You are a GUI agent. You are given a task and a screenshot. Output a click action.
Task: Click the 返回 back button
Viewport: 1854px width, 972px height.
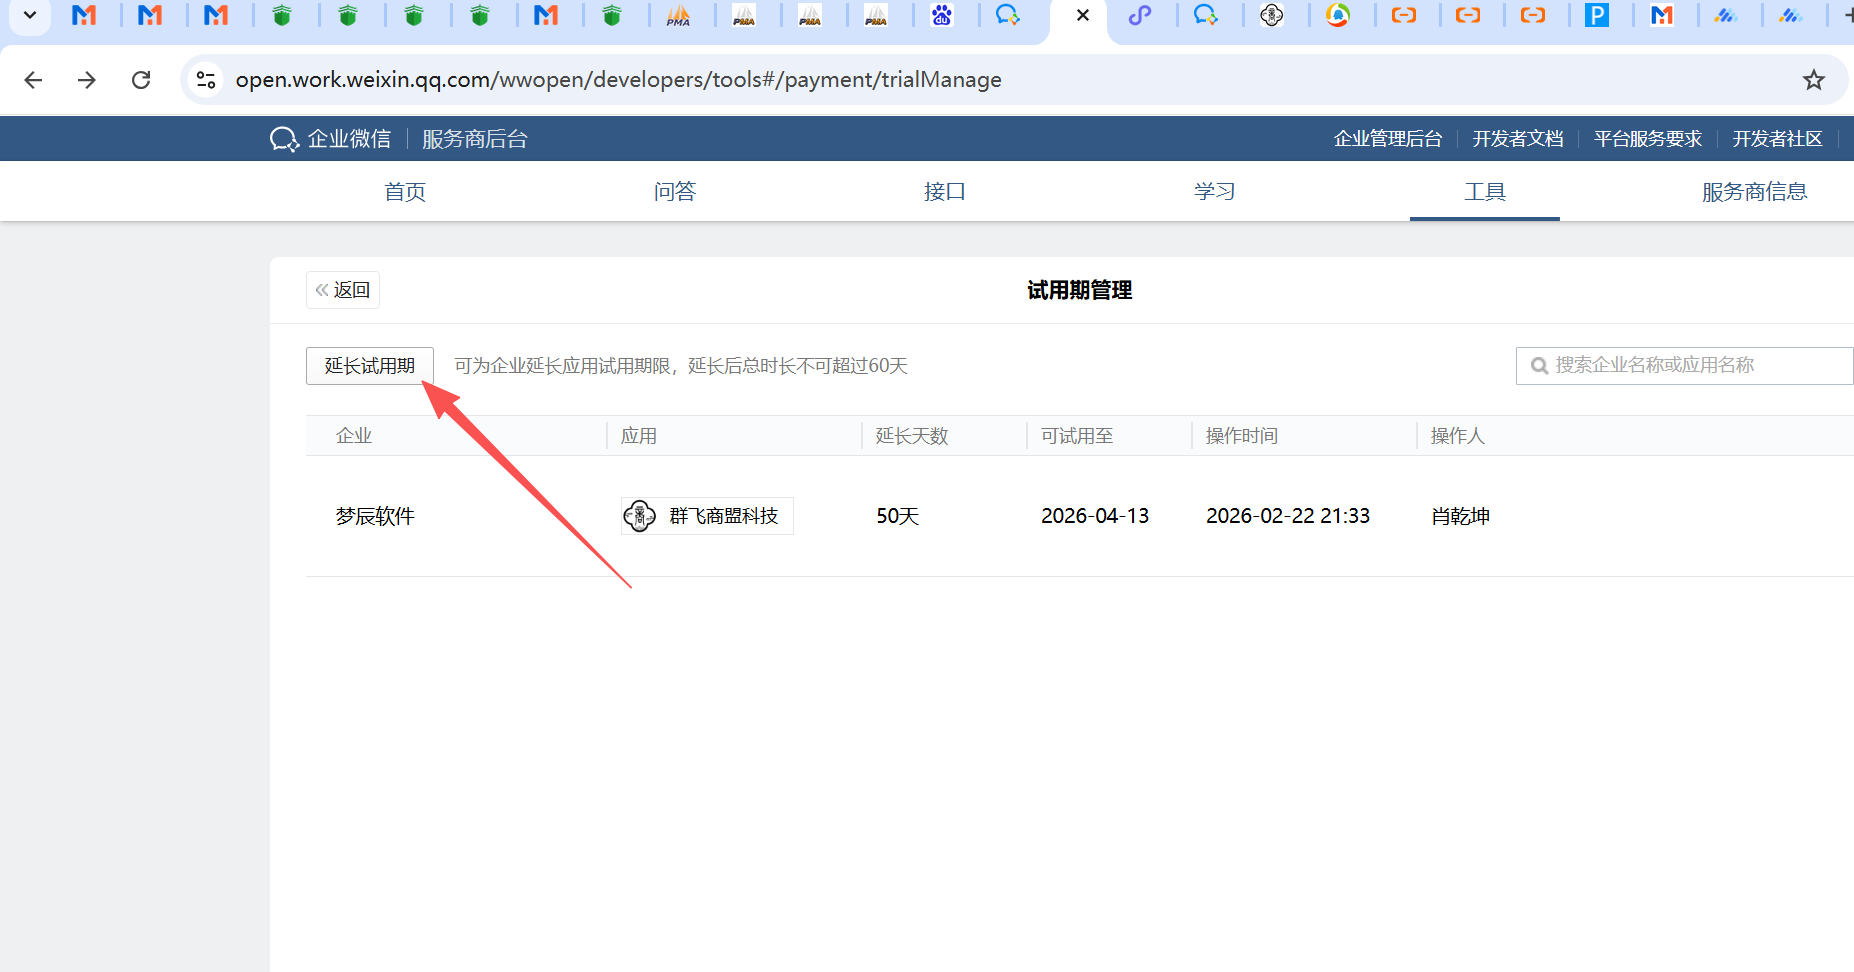coord(343,290)
